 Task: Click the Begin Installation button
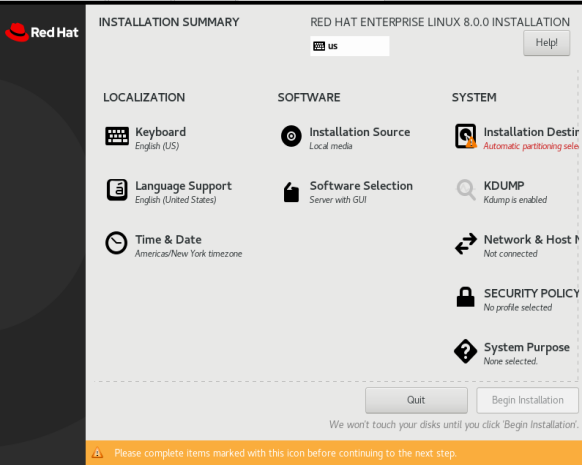(527, 400)
